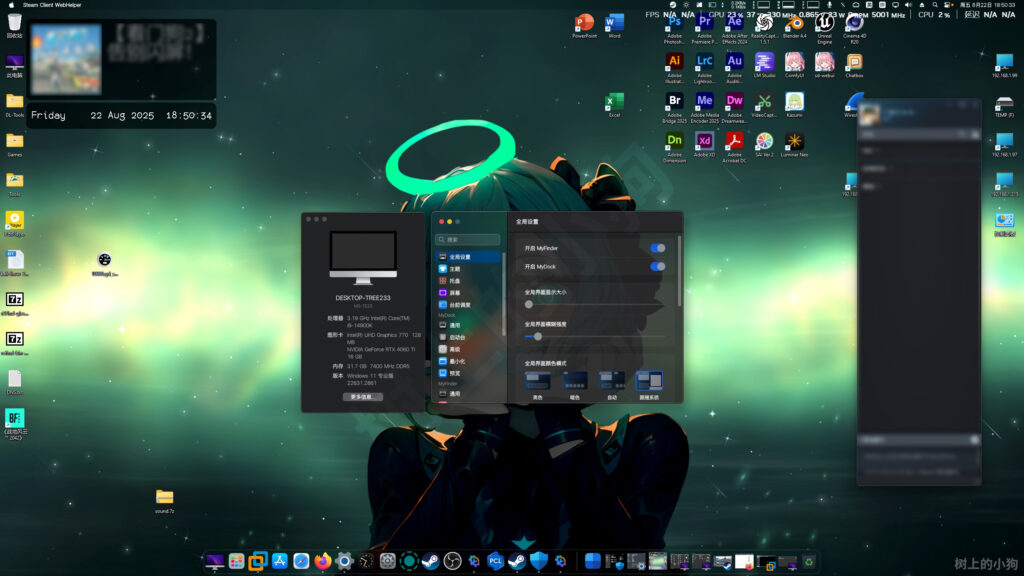Launch Firefox from the dock
The width and height of the screenshot is (1024, 576).
coord(323,561)
